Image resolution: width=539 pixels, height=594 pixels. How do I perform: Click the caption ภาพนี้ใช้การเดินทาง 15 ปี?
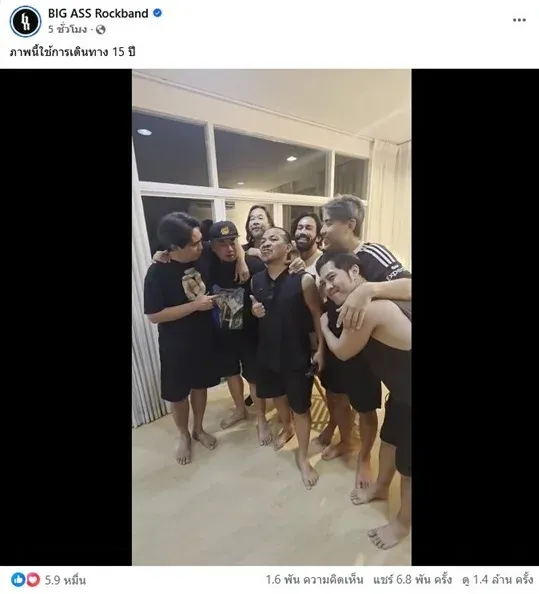click(x=72, y=52)
